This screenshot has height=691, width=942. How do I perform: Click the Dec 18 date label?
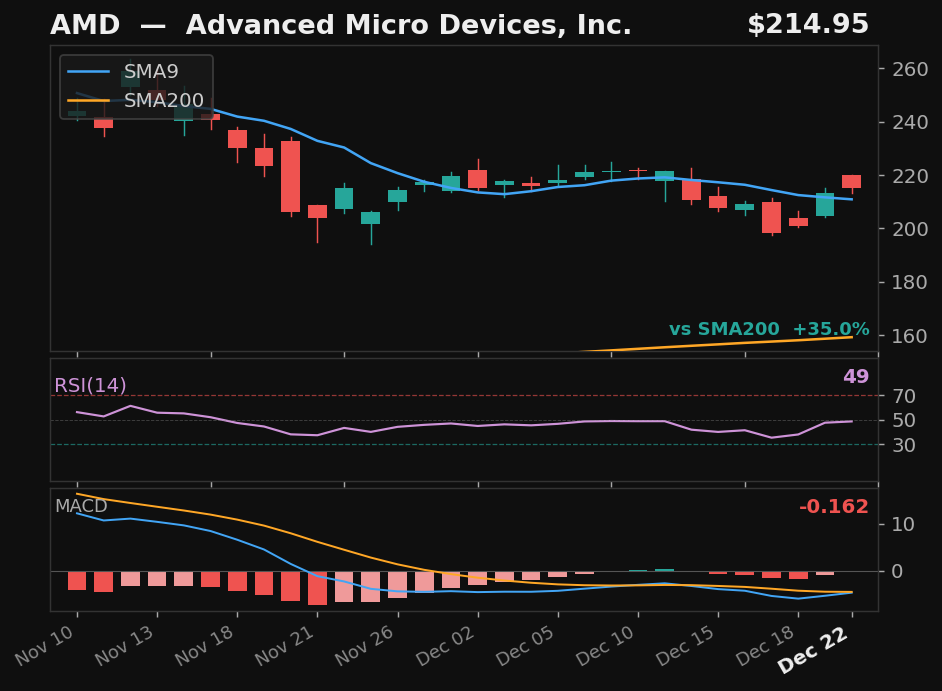pyautogui.click(x=765, y=645)
